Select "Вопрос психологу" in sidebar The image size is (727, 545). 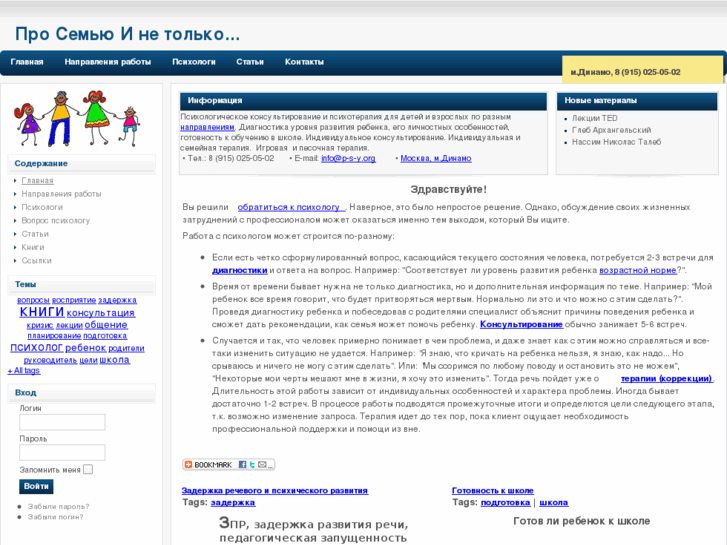[x=56, y=221]
